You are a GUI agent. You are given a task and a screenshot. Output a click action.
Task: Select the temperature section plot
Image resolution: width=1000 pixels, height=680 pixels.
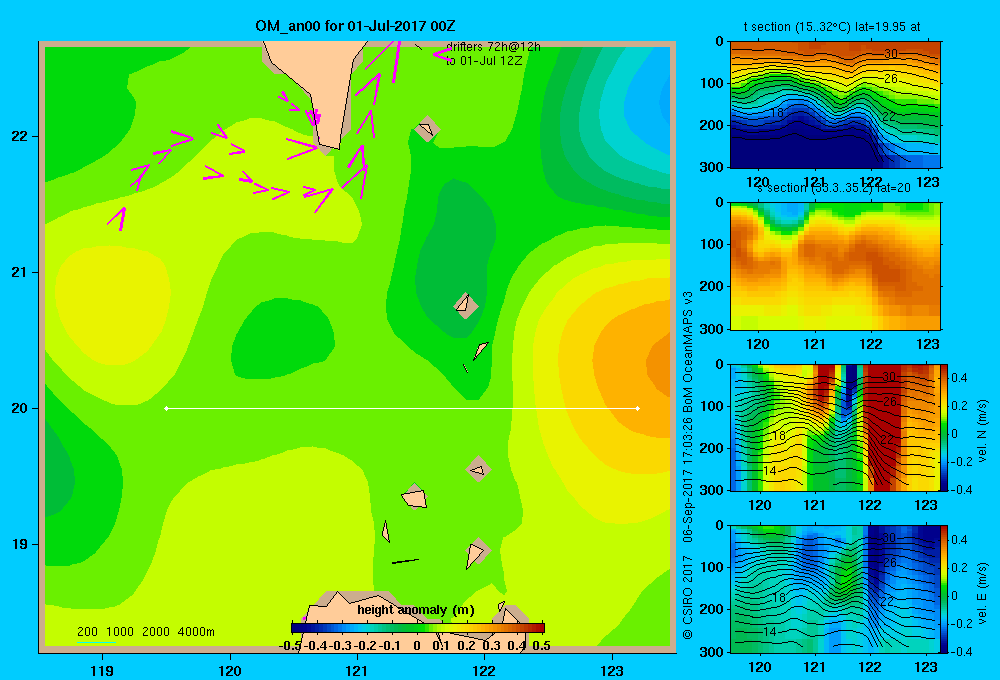click(x=835, y=105)
